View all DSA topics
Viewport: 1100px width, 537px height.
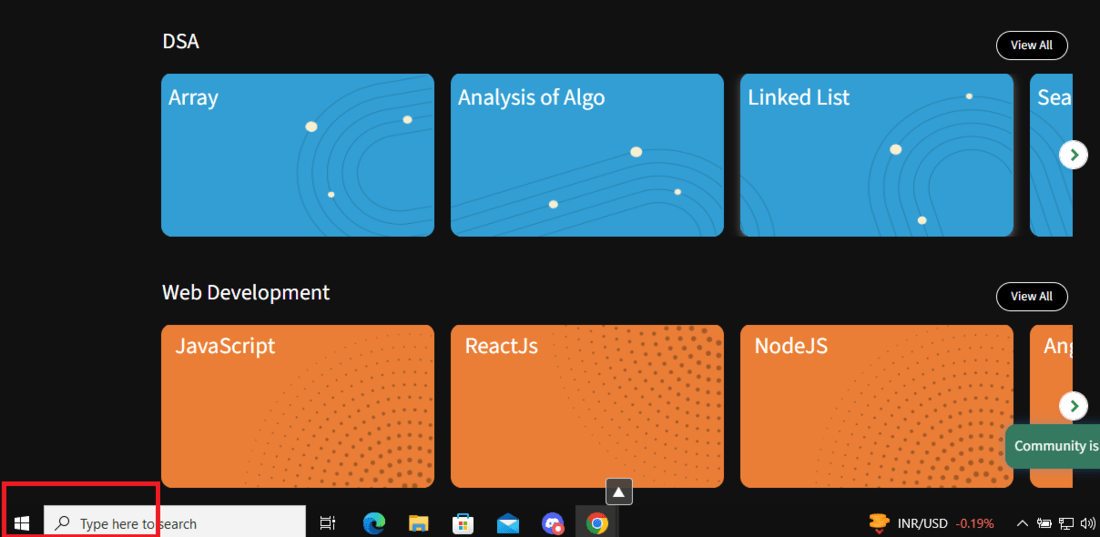point(1031,45)
